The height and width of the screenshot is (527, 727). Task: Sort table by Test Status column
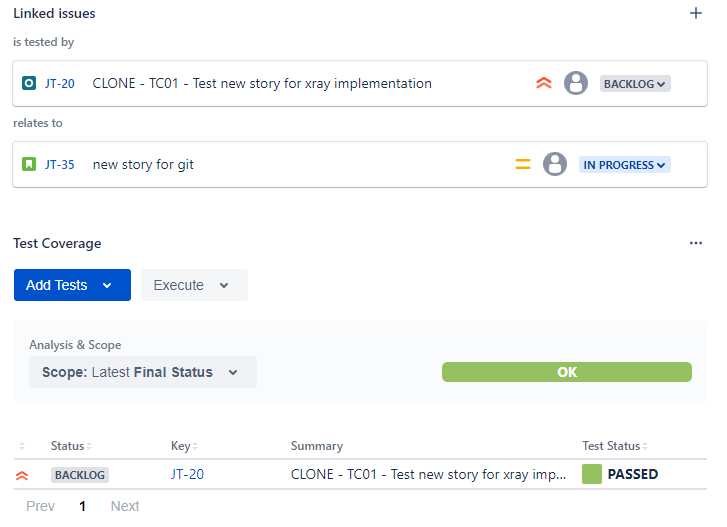pyautogui.click(x=615, y=446)
